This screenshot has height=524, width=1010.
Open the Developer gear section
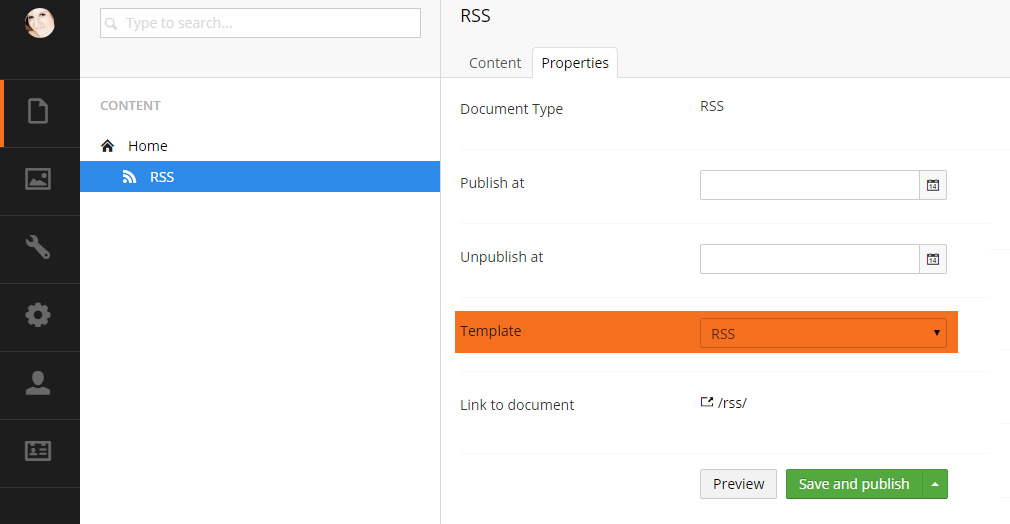click(39, 316)
